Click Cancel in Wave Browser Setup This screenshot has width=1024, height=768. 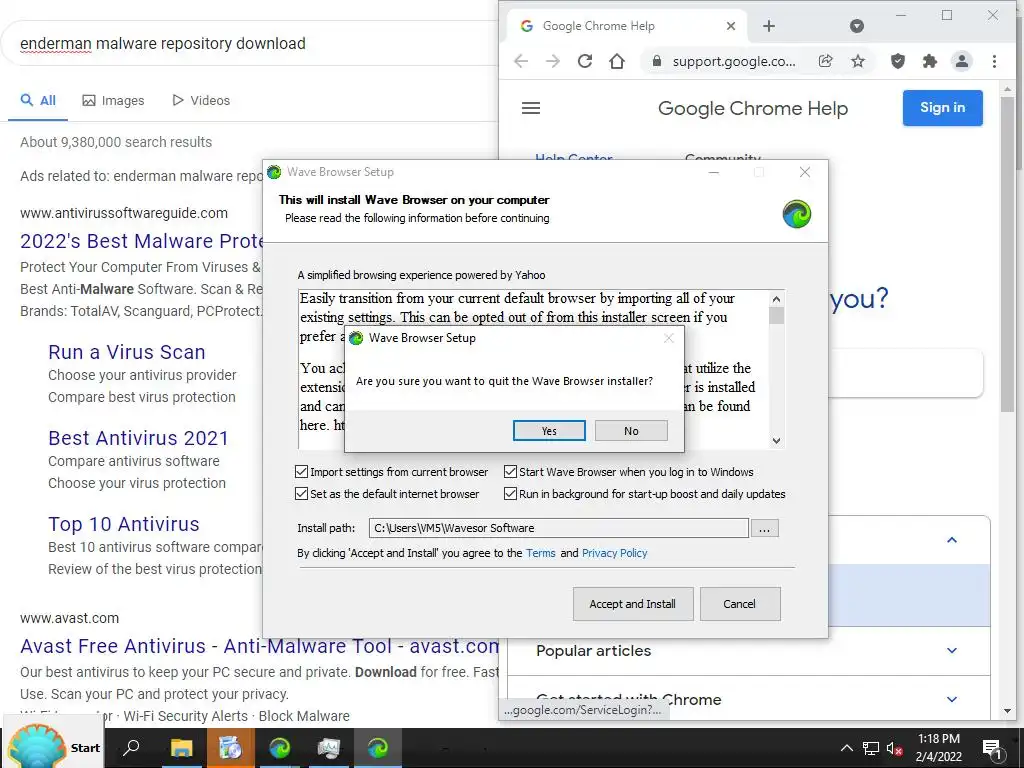coord(739,604)
